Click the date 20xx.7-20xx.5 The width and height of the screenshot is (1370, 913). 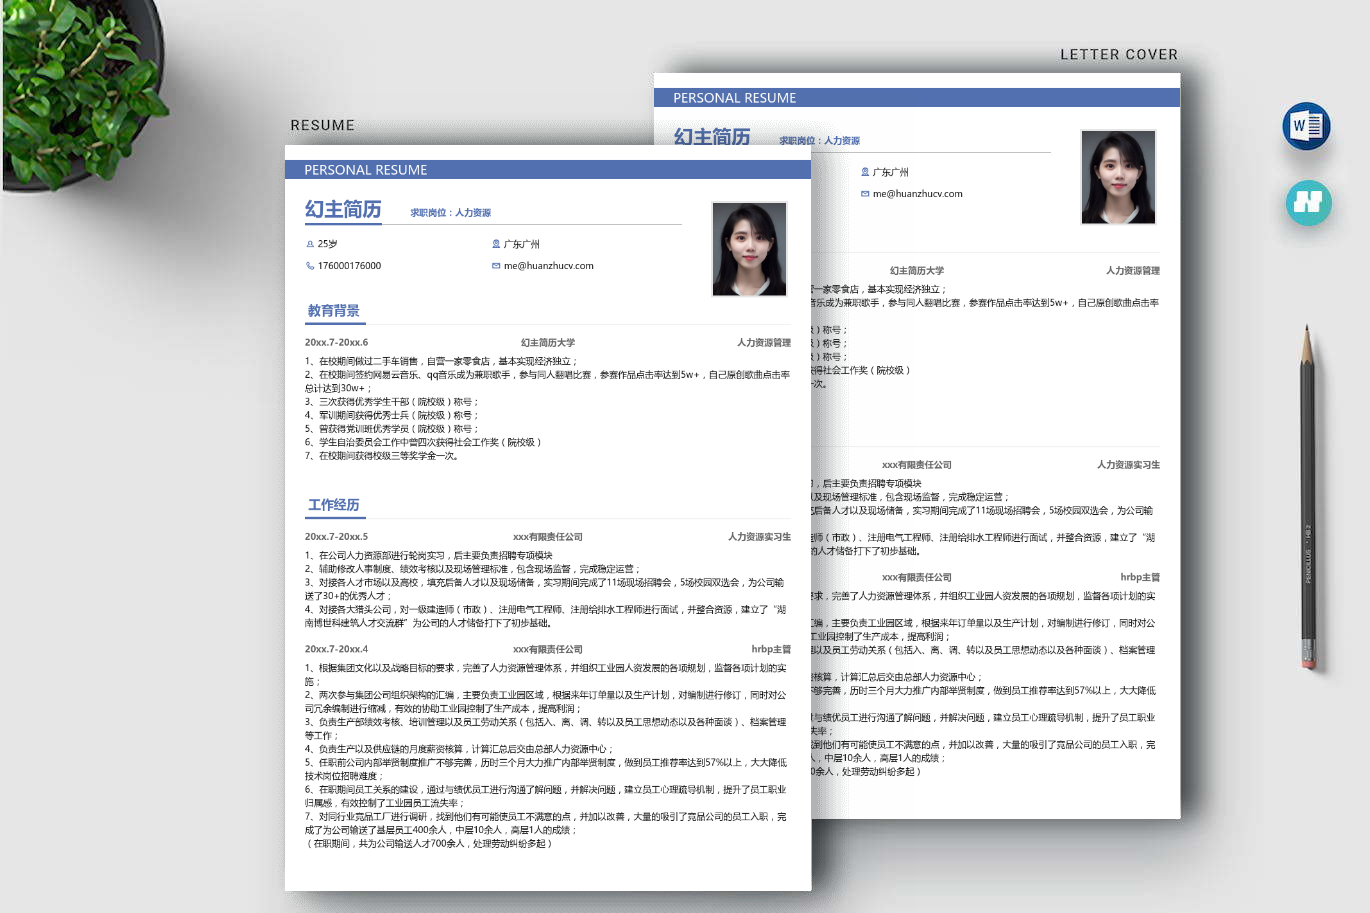[x=336, y=536]
